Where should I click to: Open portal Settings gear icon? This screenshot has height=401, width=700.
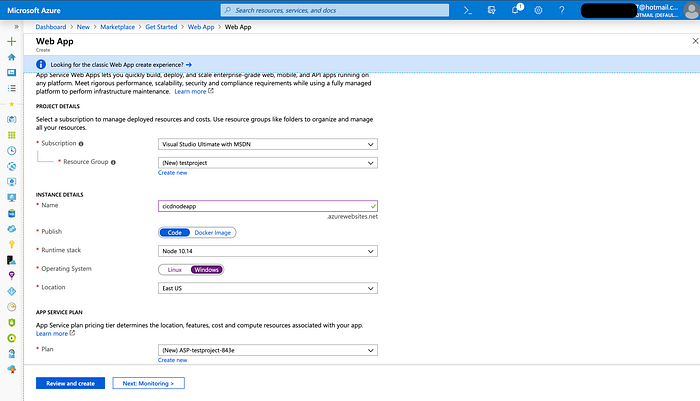538,10
